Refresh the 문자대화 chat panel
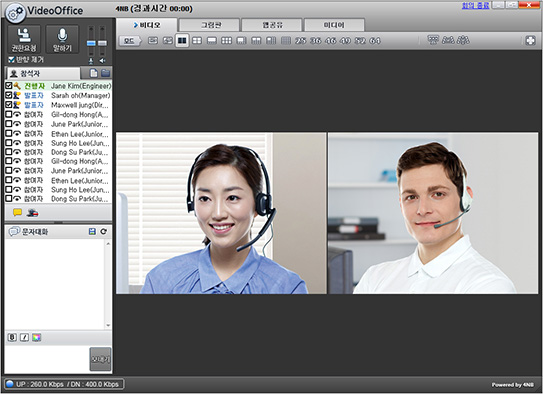This screenshot has height=394, width=543. point(104,231)
